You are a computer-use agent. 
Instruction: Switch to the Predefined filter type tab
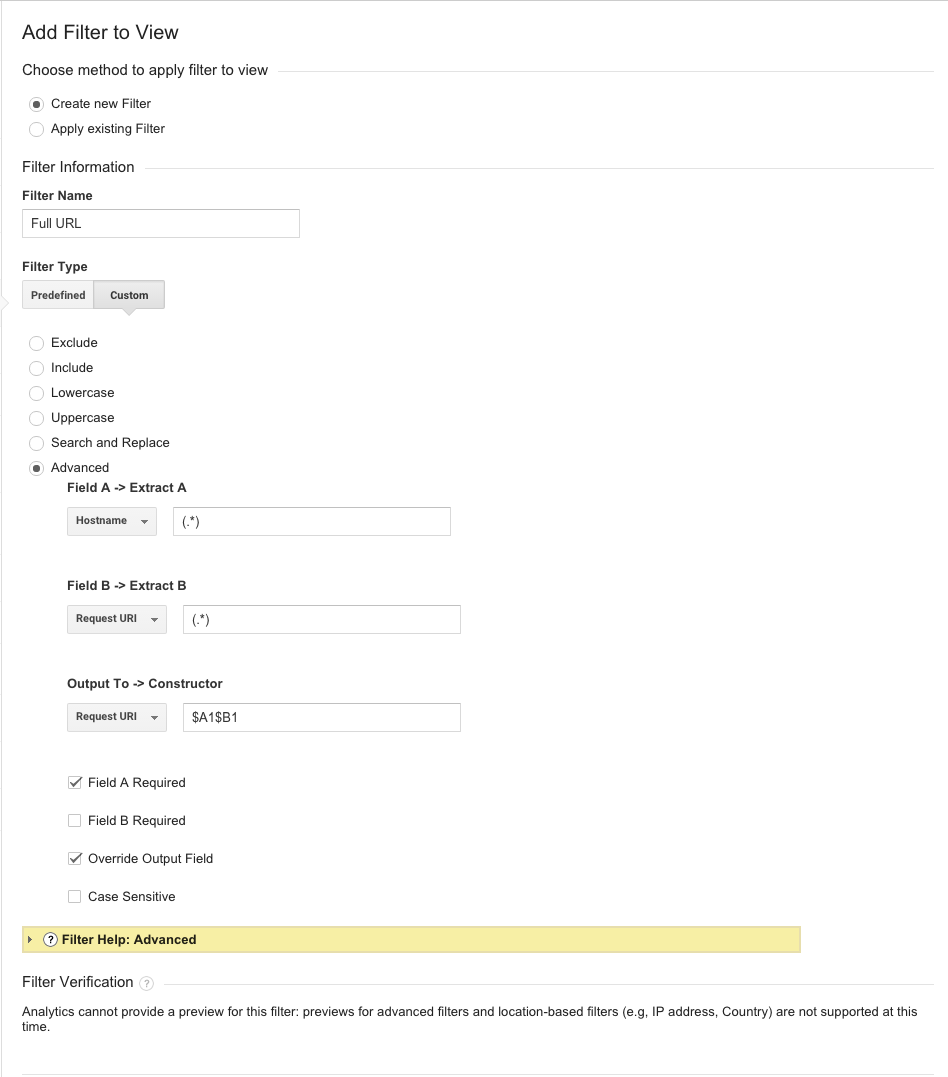[x=58, y=295]
